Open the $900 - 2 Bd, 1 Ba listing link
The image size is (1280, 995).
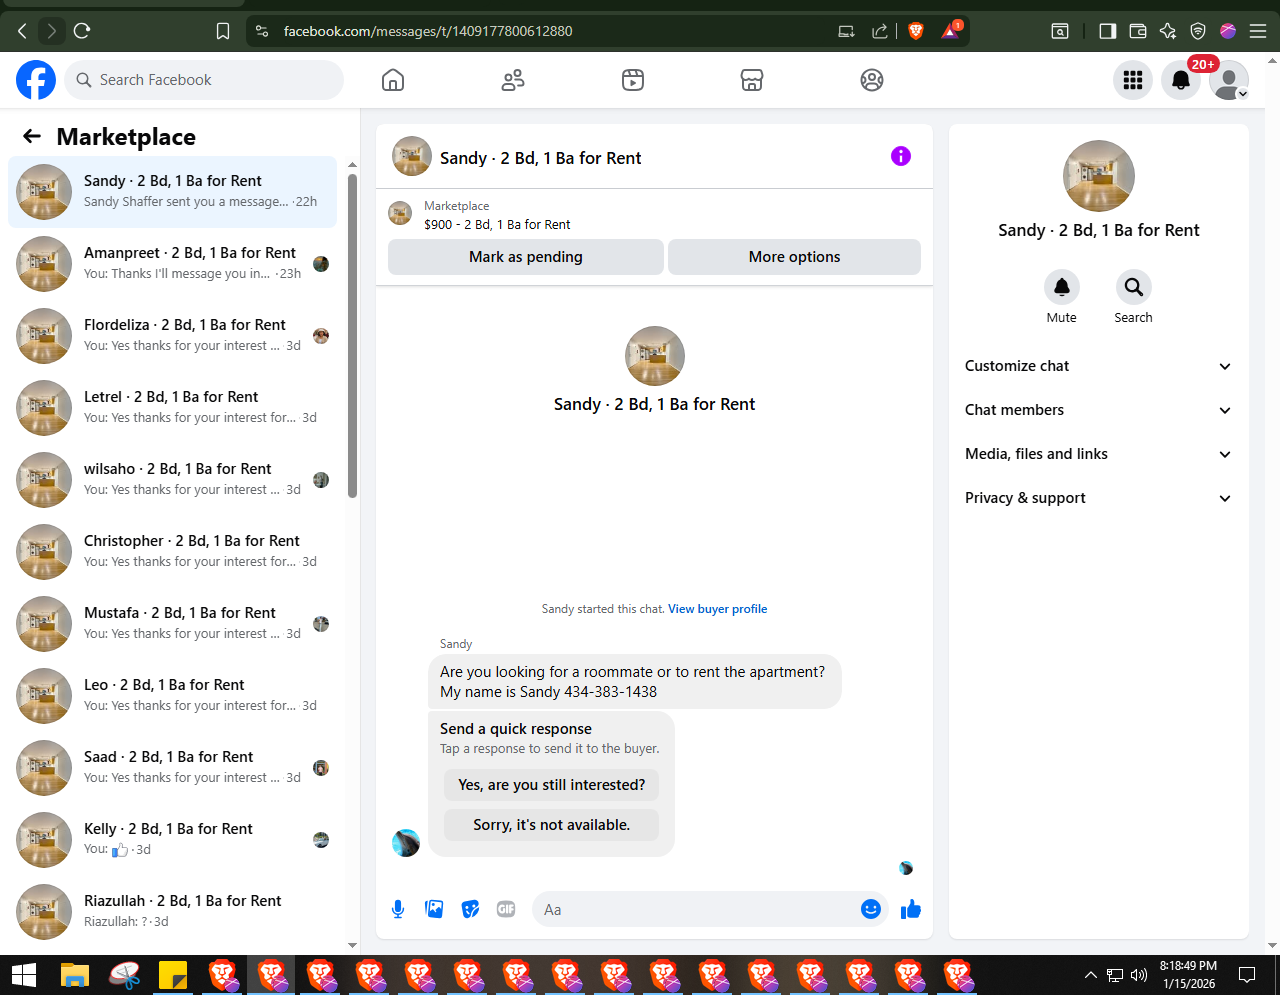pos(497,225)
